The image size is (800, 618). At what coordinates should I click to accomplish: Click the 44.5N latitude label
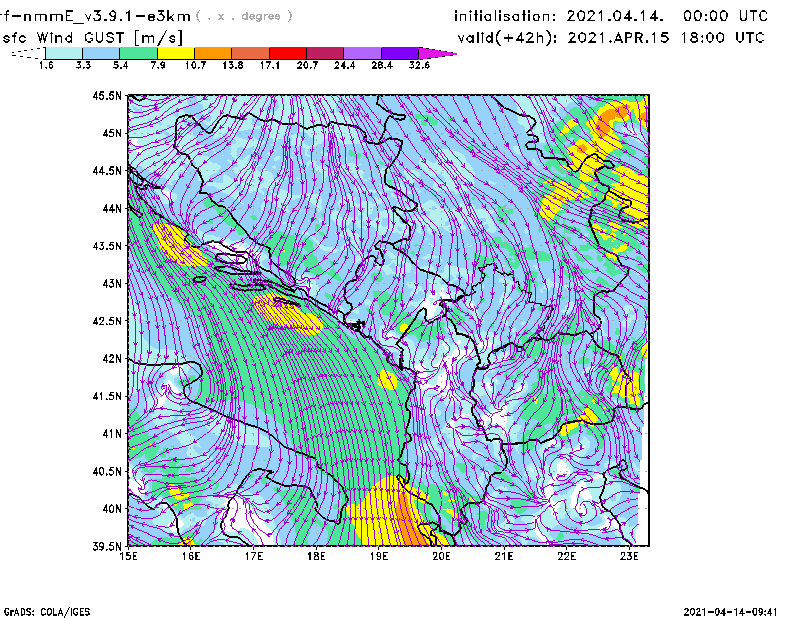(x=107, y=170)
